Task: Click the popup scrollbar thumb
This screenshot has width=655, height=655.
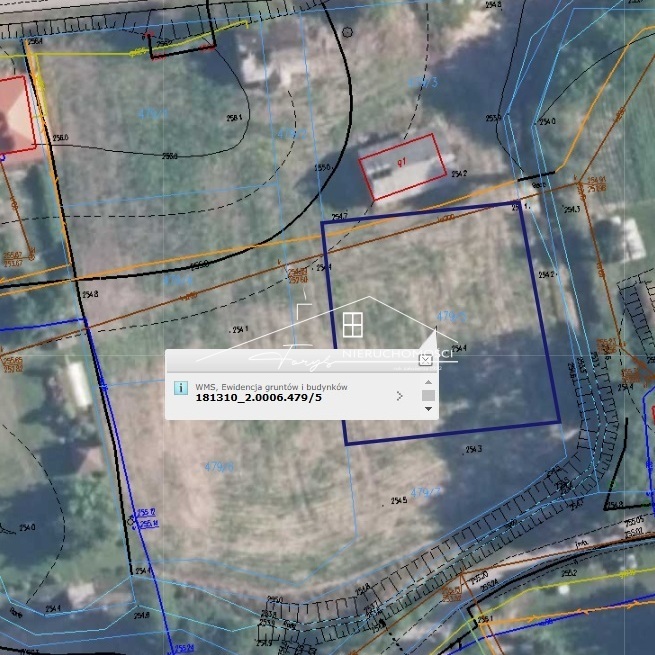Action: click(428, 396)
